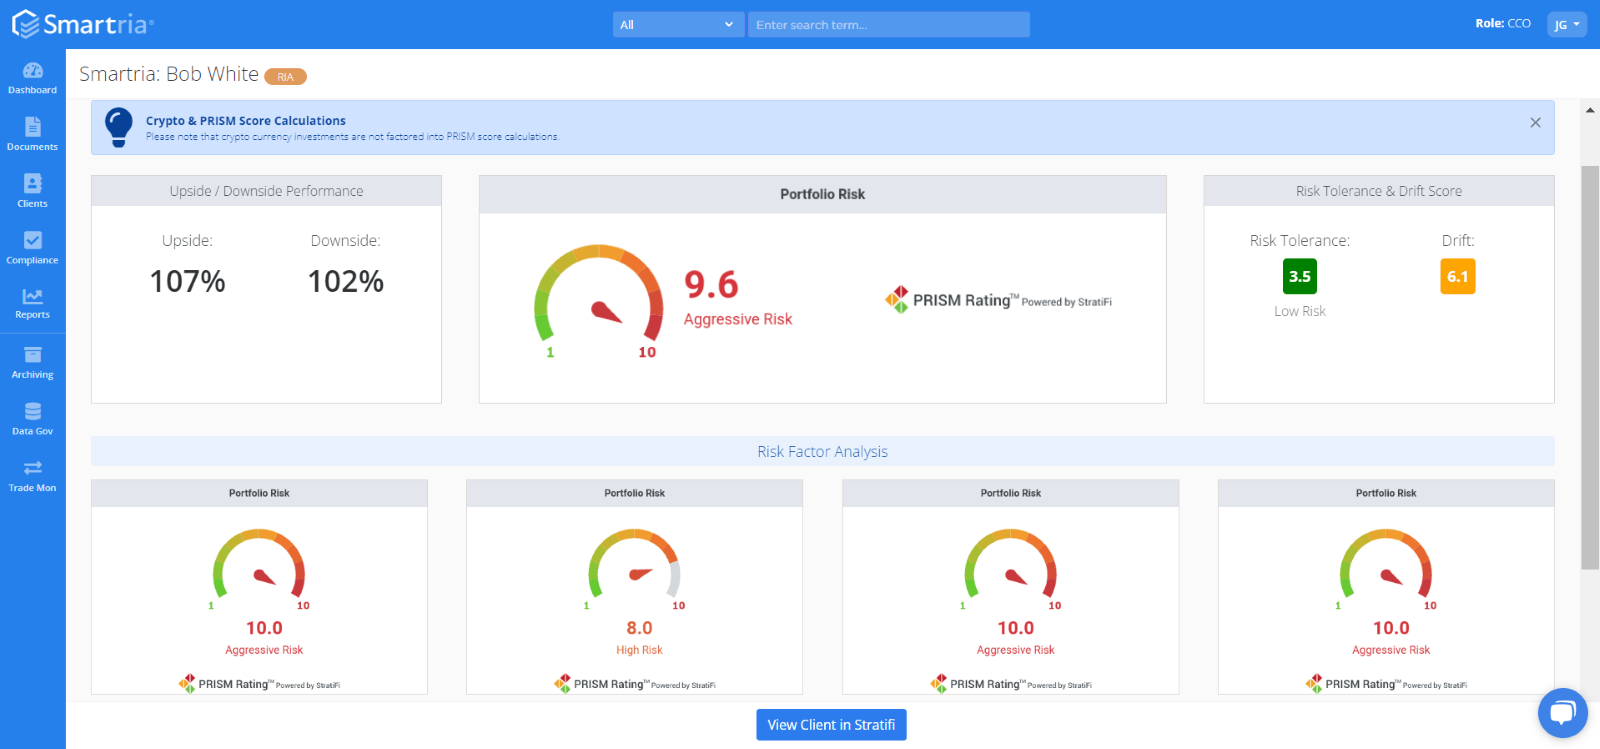
Task: Click the Upside / Downside Performance header
Action: (266, 191)
